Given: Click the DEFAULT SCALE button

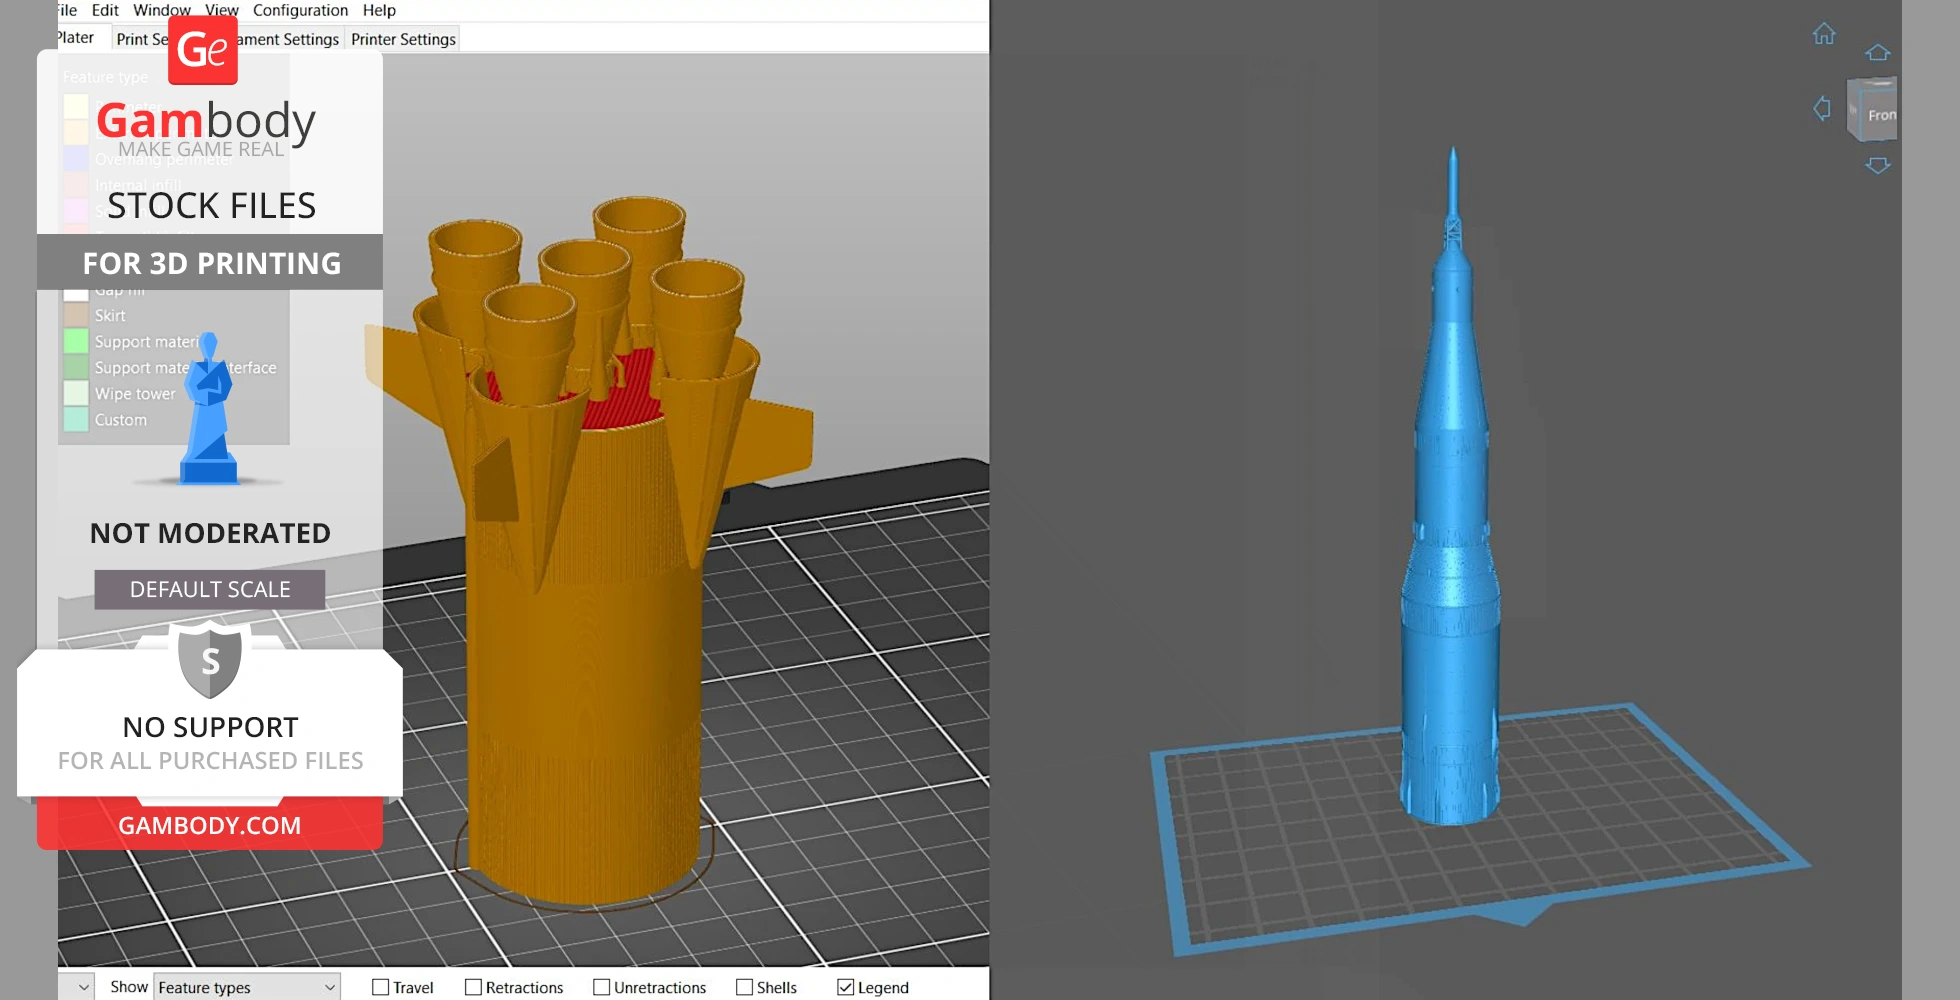Looking at the screenshot, I should click(210, 589).
